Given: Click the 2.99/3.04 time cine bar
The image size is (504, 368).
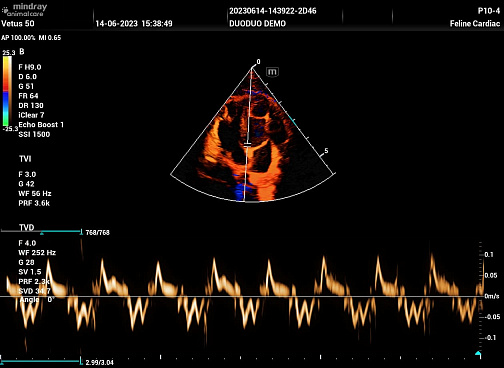Looking at the screenshot, I should (41, 361).
